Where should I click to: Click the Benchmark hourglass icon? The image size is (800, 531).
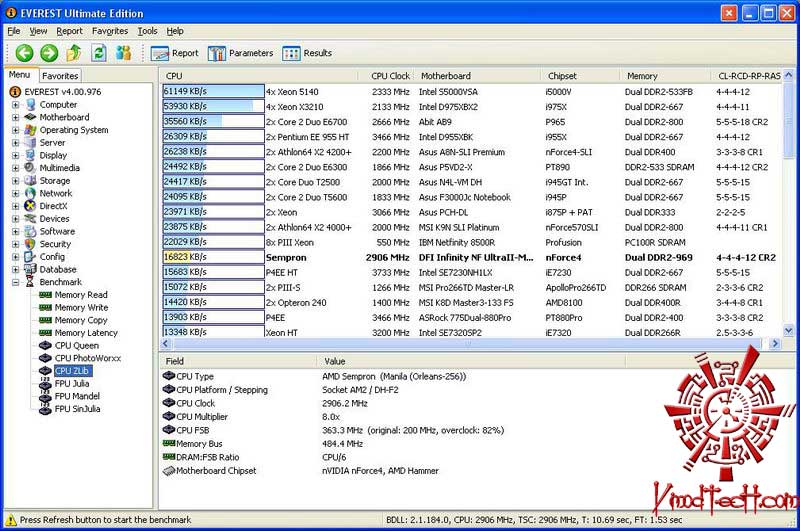[x=31, y=282]
